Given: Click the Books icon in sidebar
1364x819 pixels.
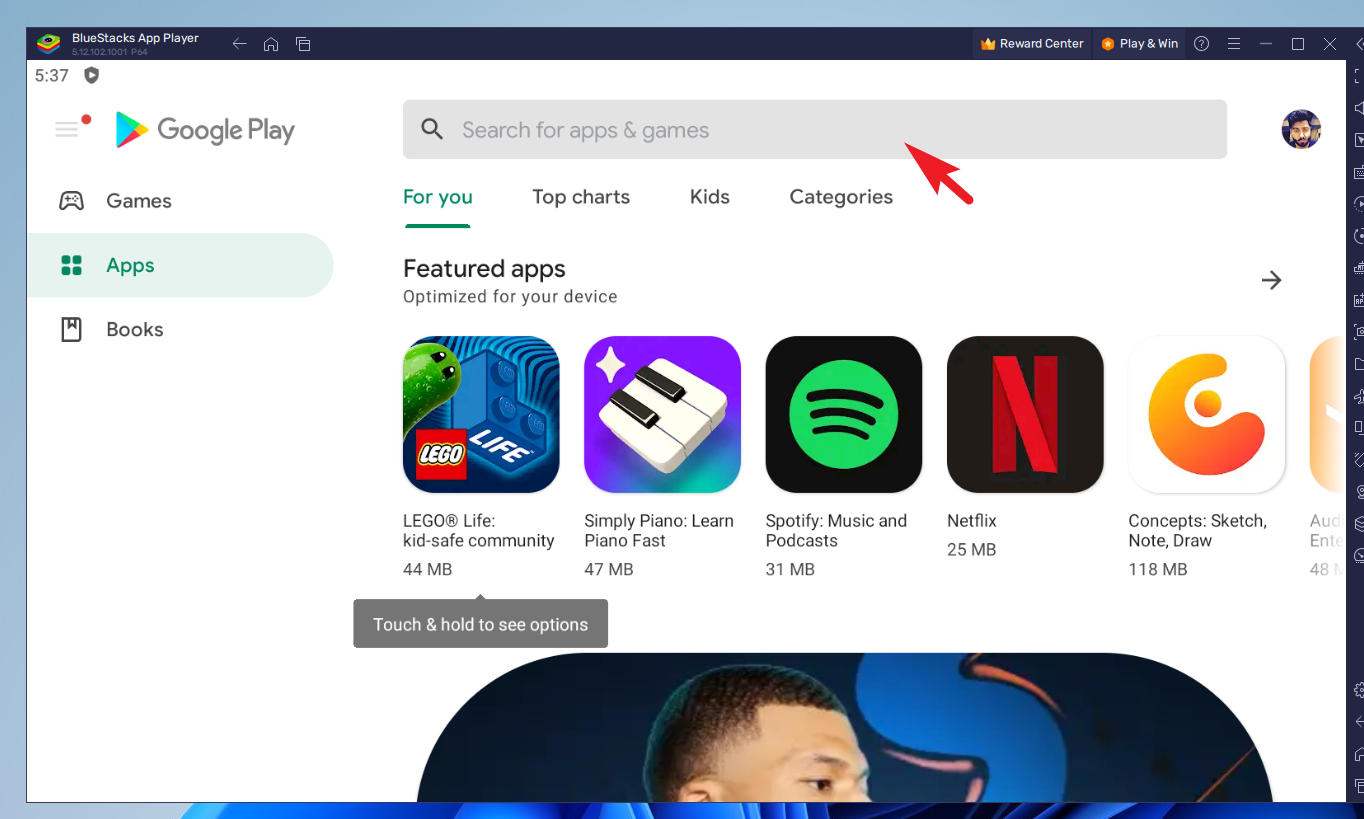Looking at the screenshot, I should pyautogui.click(x=71, y=329).
